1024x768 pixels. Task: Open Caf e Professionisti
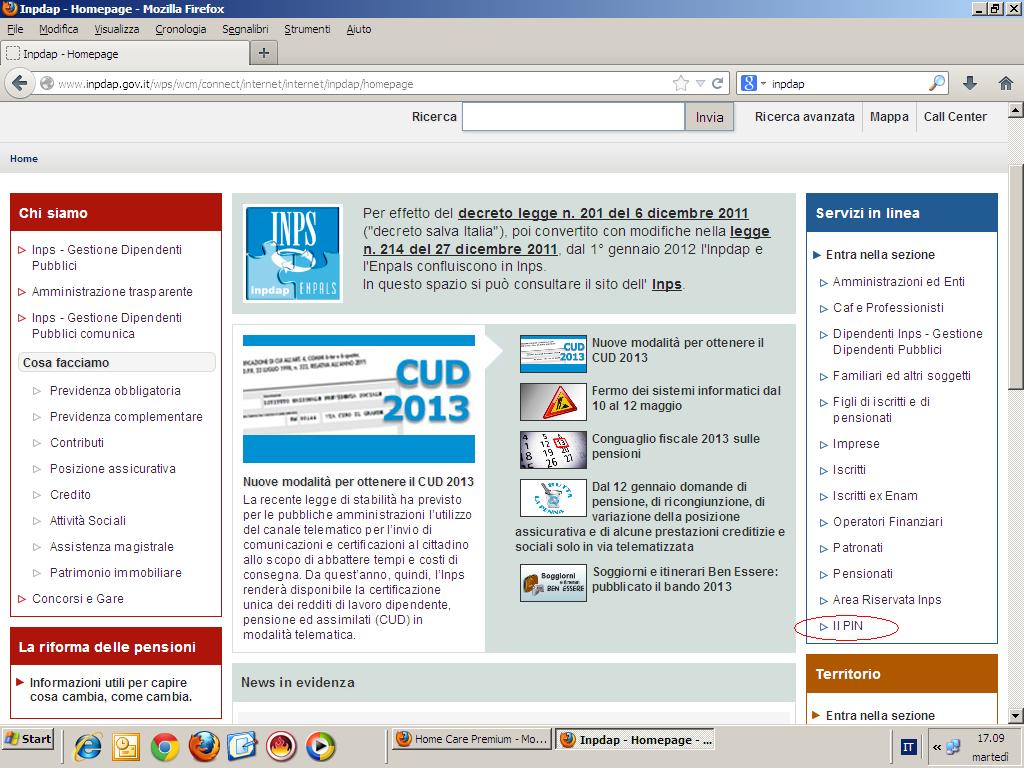coord(888,308)
